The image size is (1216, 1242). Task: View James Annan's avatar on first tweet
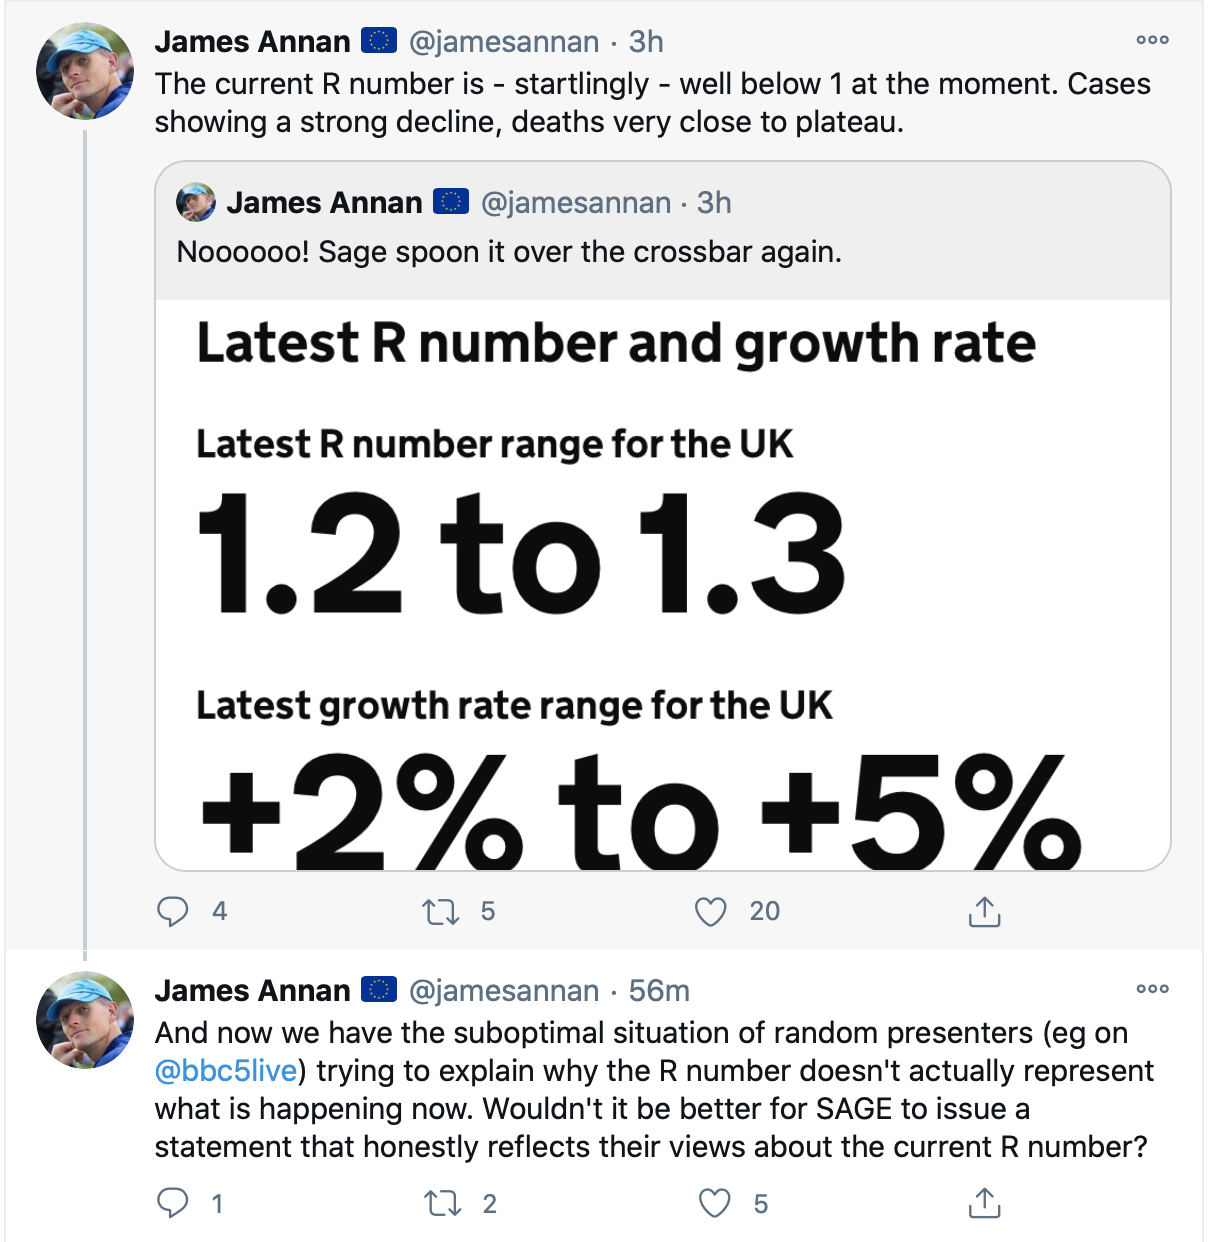[85, 71]
